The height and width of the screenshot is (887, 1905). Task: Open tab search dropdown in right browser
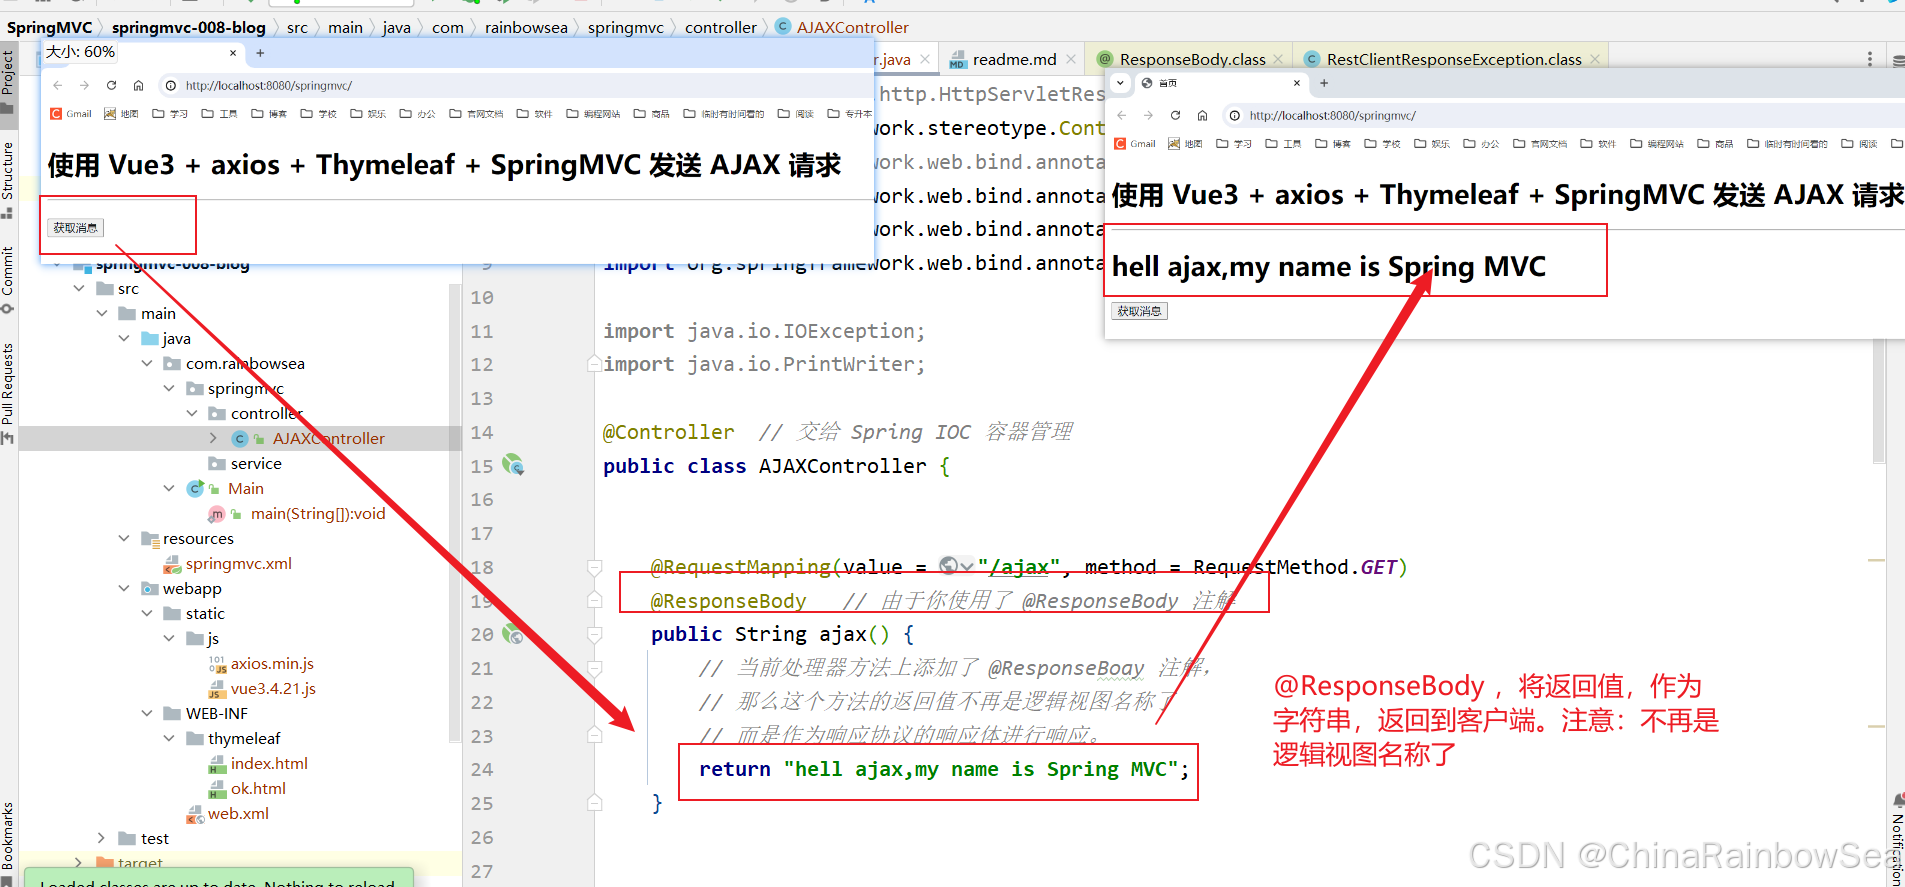pos(1120,83)
